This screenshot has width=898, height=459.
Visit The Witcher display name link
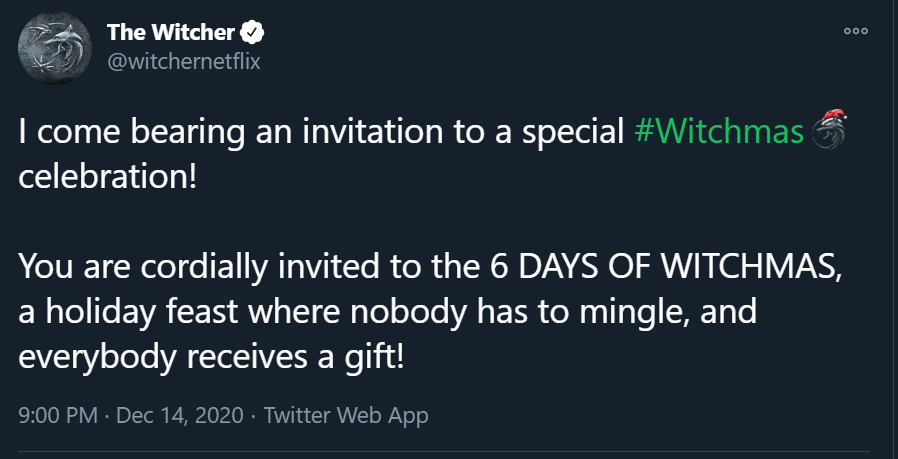(x=171, y=33)
